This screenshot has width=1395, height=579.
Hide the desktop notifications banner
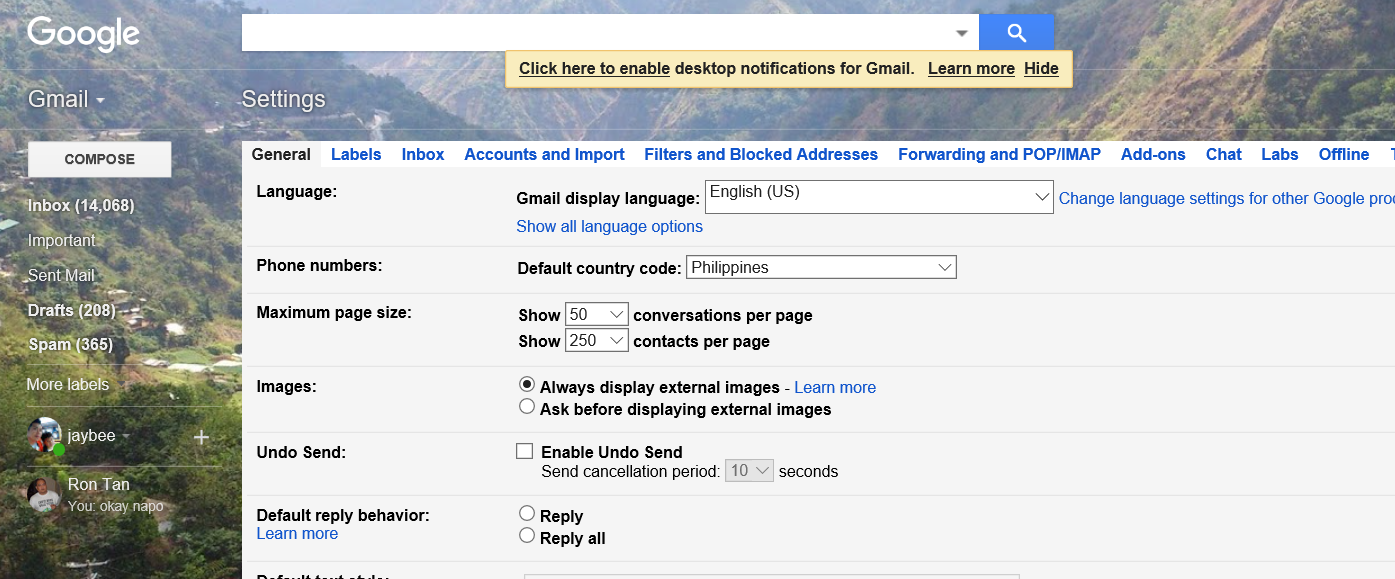pos(1041,68)
